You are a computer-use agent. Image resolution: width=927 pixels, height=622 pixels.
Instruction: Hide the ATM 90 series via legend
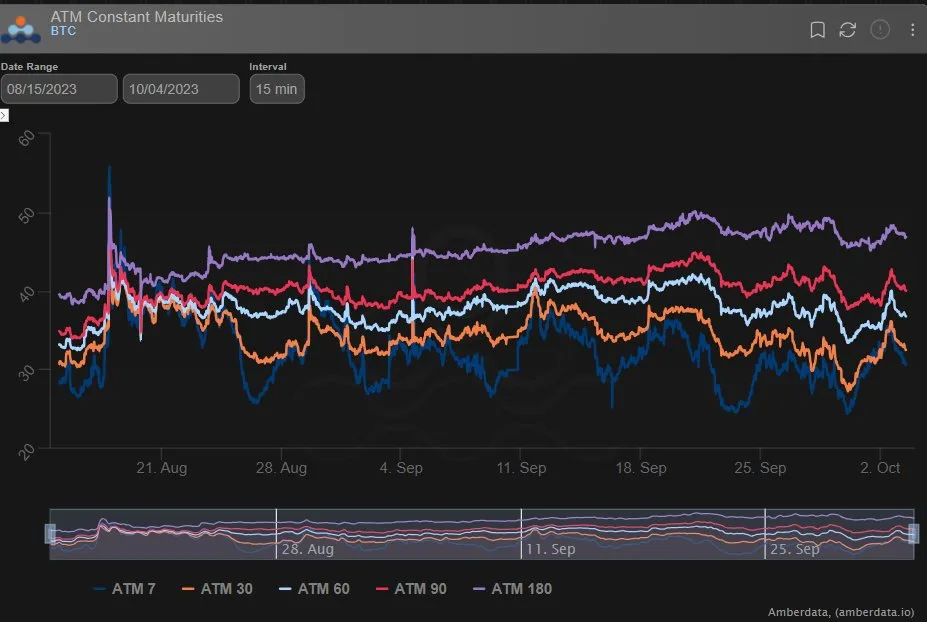pos(411,589)
